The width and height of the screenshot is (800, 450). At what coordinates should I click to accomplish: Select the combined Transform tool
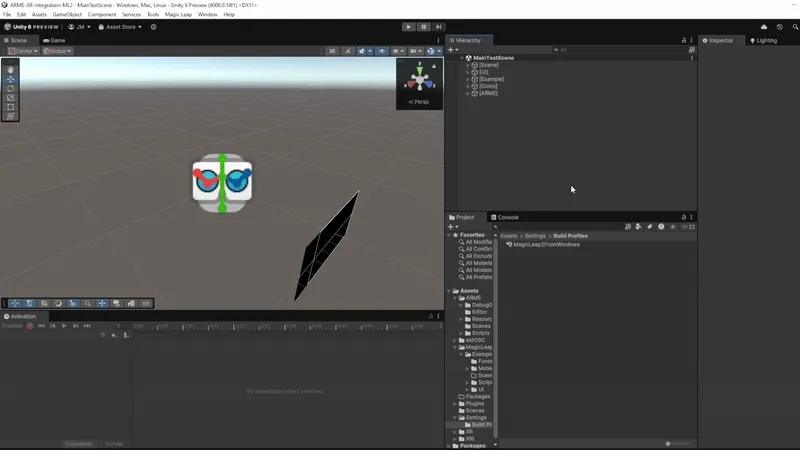pos(10,116)
